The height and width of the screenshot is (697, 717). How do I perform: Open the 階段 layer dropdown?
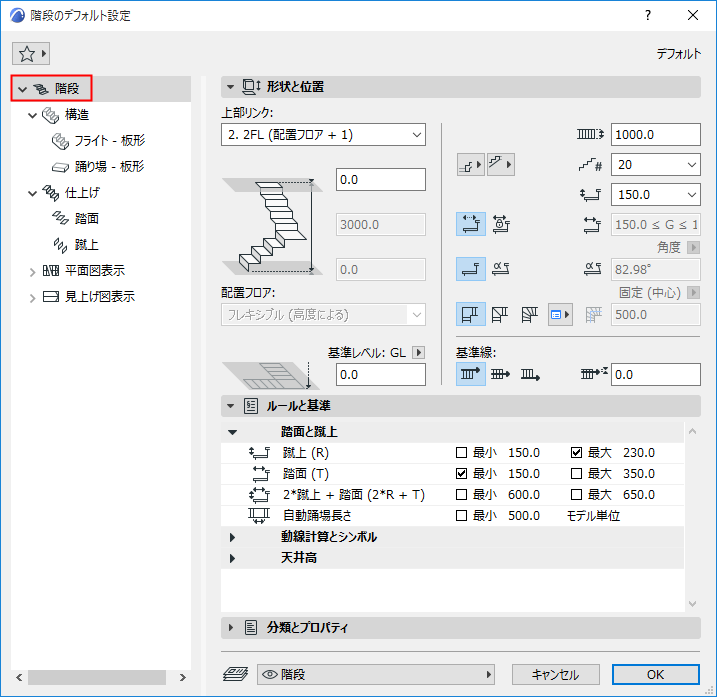376,674
